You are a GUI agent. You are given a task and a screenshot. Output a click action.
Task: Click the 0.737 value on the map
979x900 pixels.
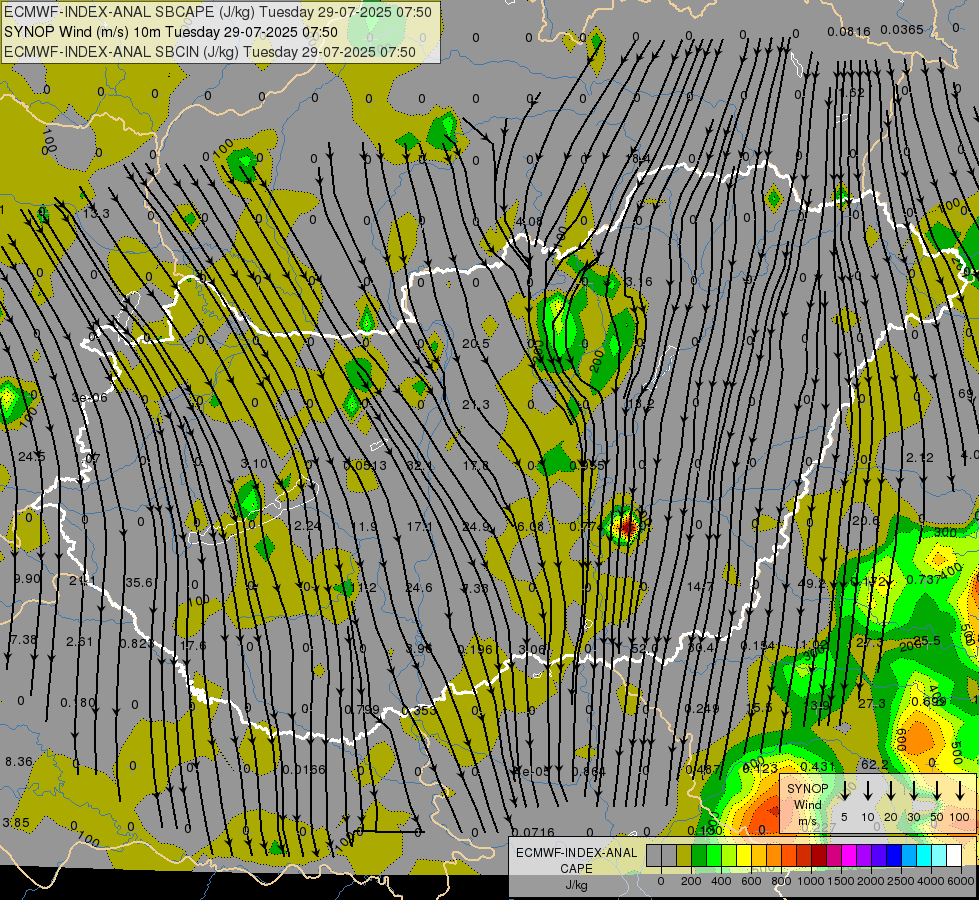pos(923,580)
